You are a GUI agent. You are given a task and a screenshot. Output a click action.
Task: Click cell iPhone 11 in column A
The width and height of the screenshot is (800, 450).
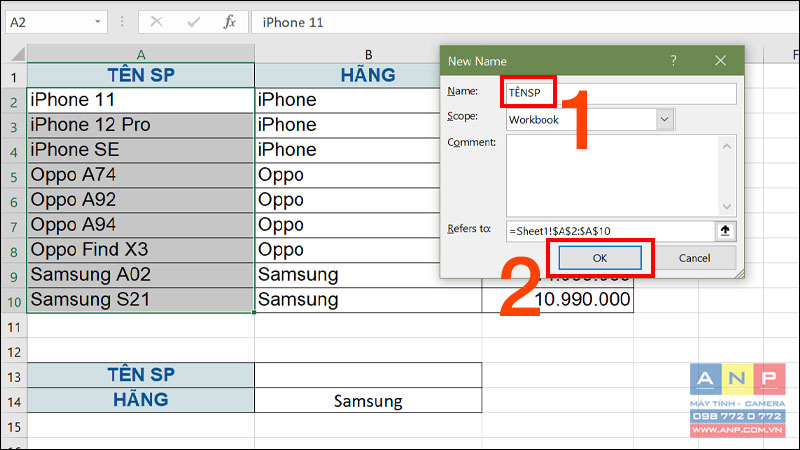click(x=141, y=100)
